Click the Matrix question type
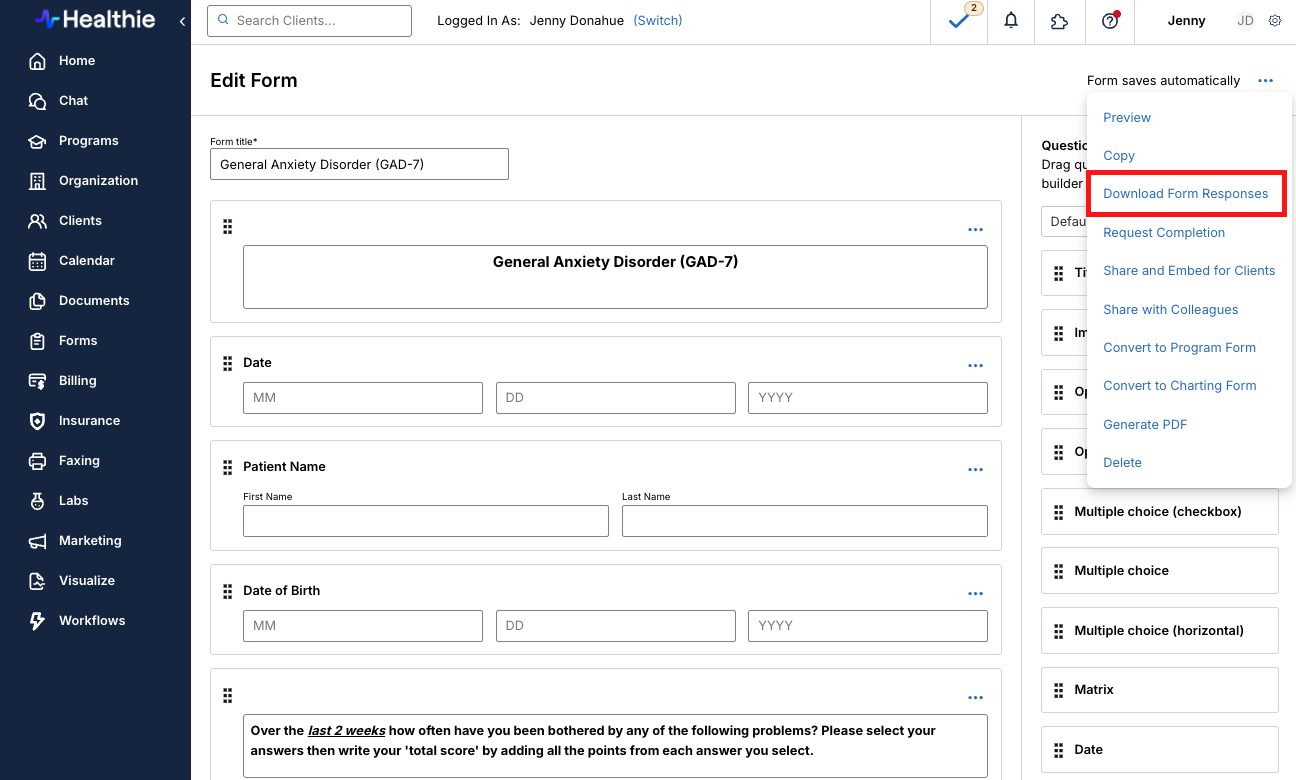This screenshot has width=1296, height=780. pos(1159,690)
